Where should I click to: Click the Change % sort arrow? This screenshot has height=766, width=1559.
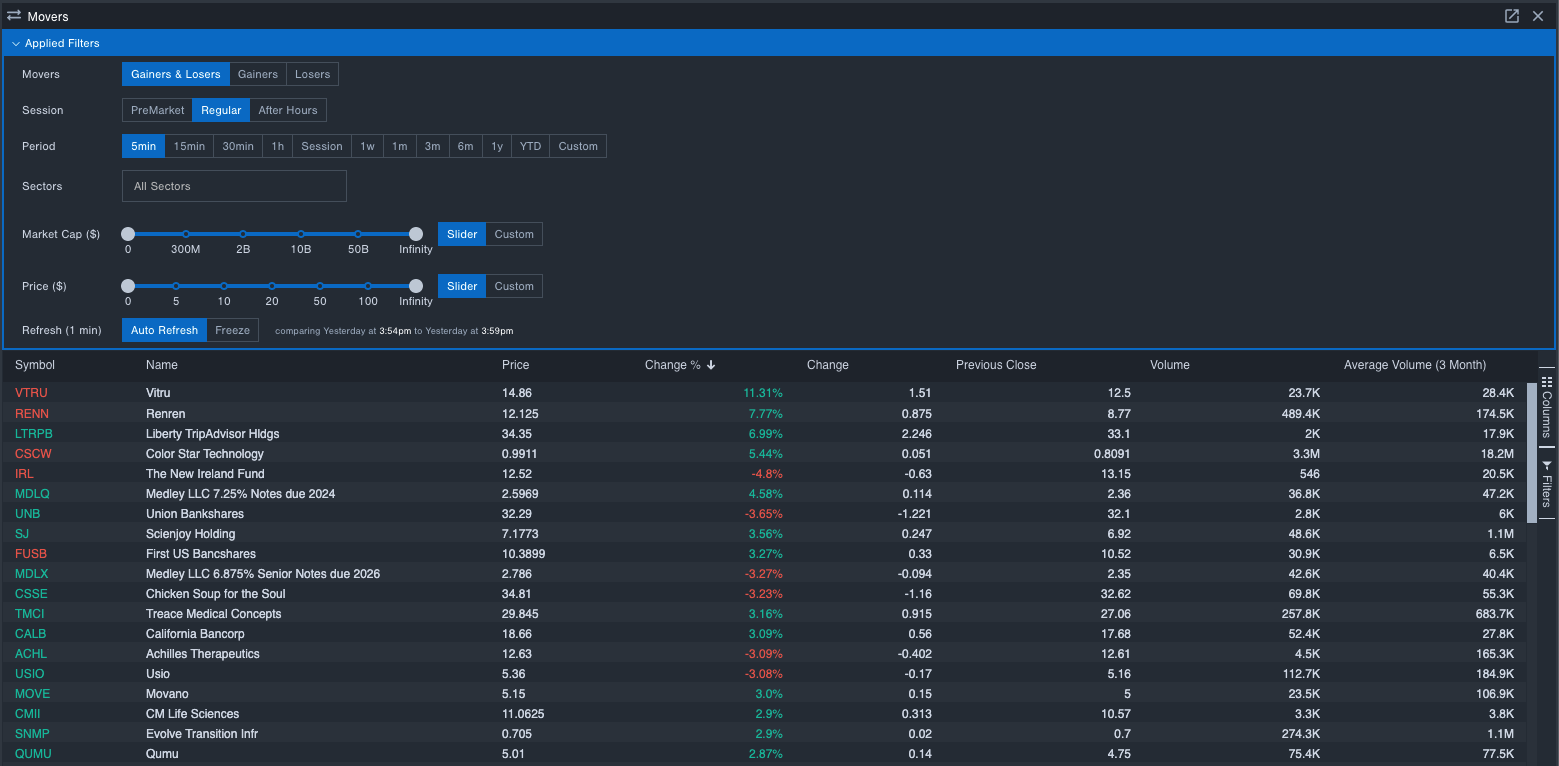(x=711, y=365)
